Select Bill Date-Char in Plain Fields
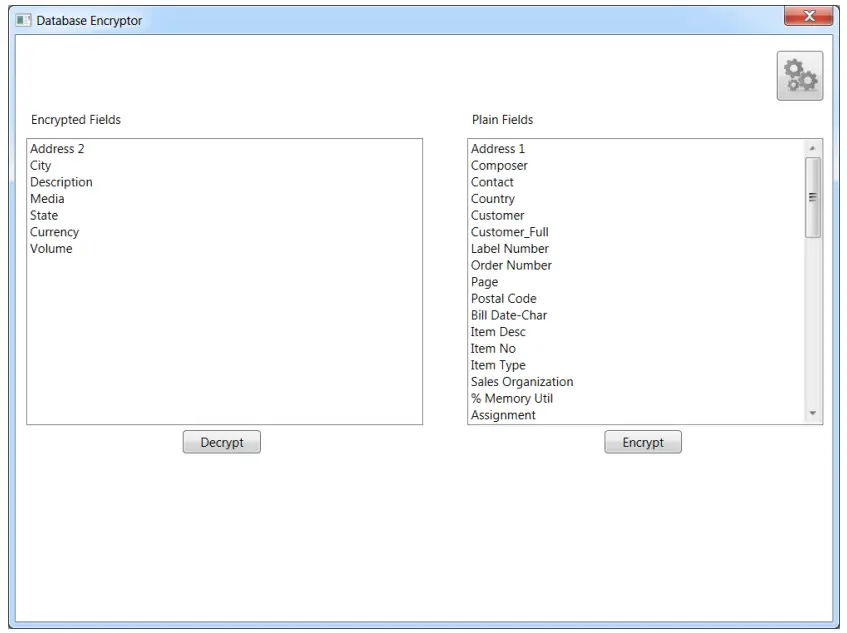The width and height of the screenshot is (847, 633). (x=509, y=315)
